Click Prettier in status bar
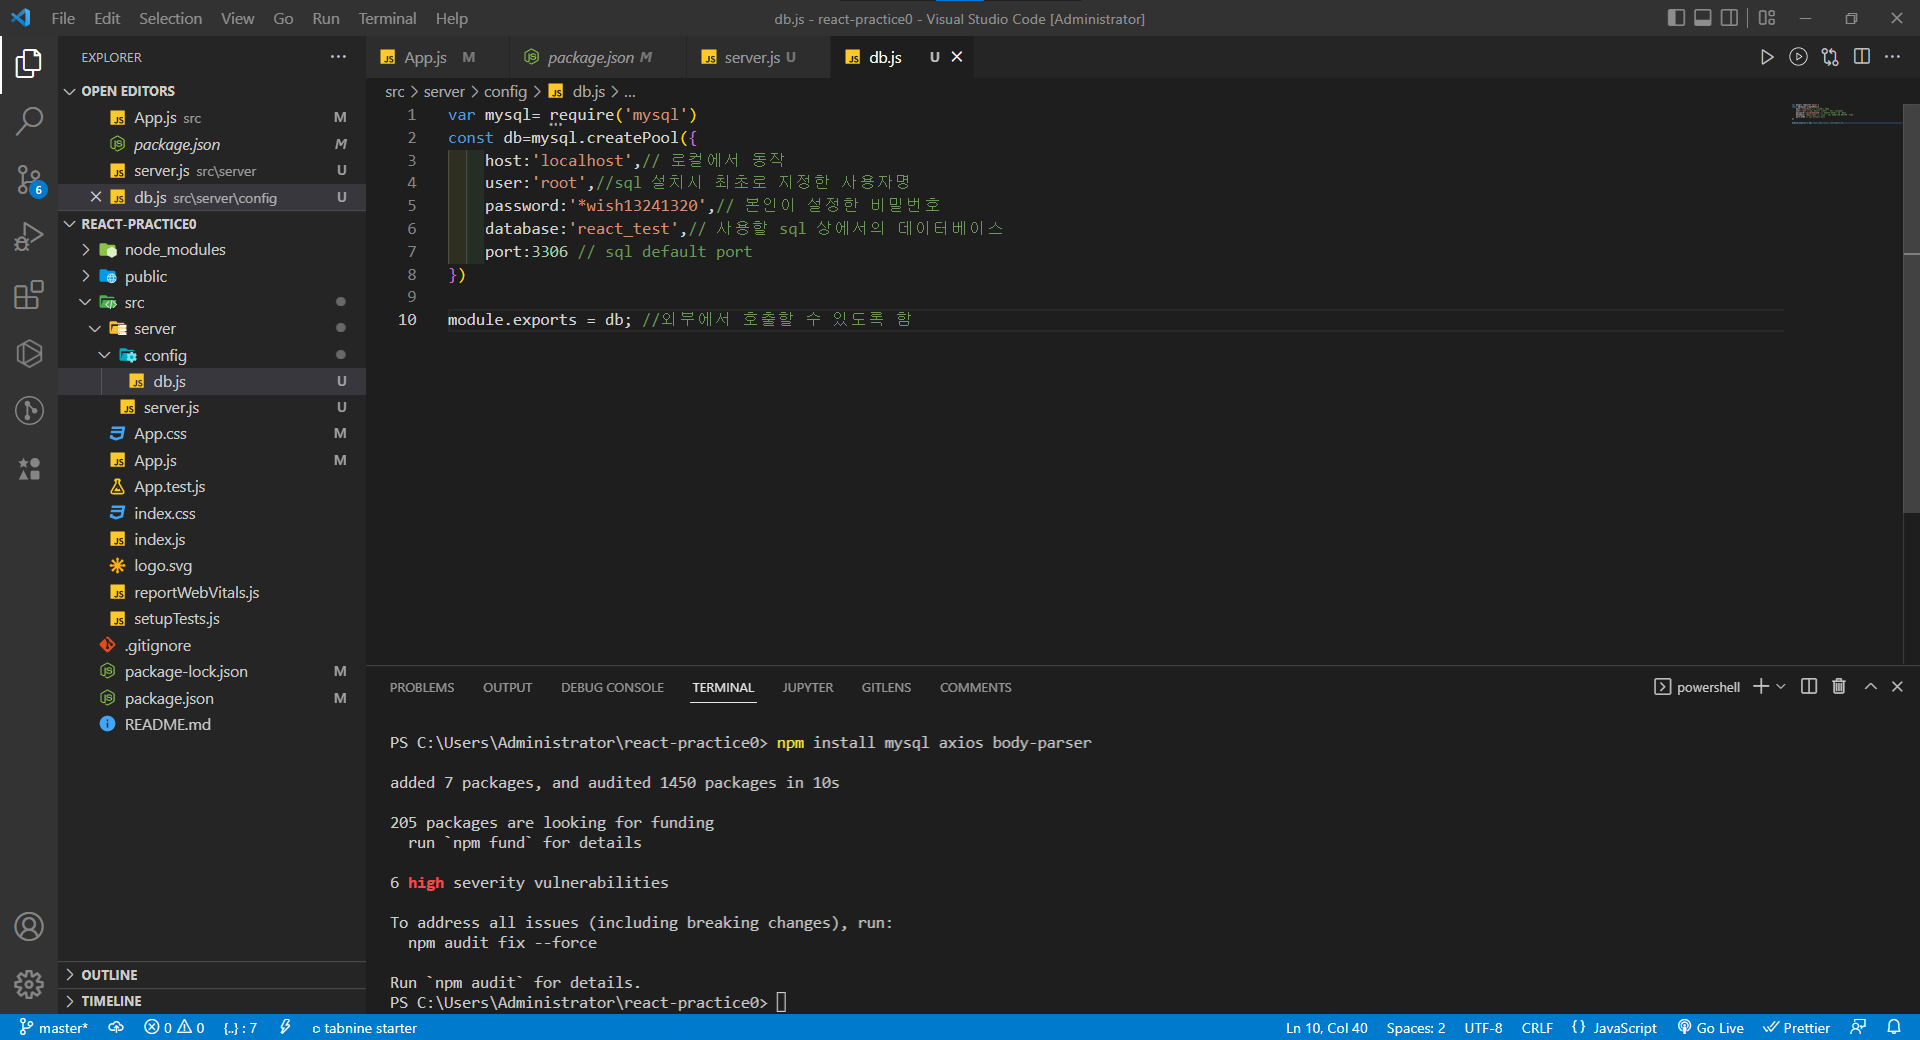 click(x=1796, y=1027)
